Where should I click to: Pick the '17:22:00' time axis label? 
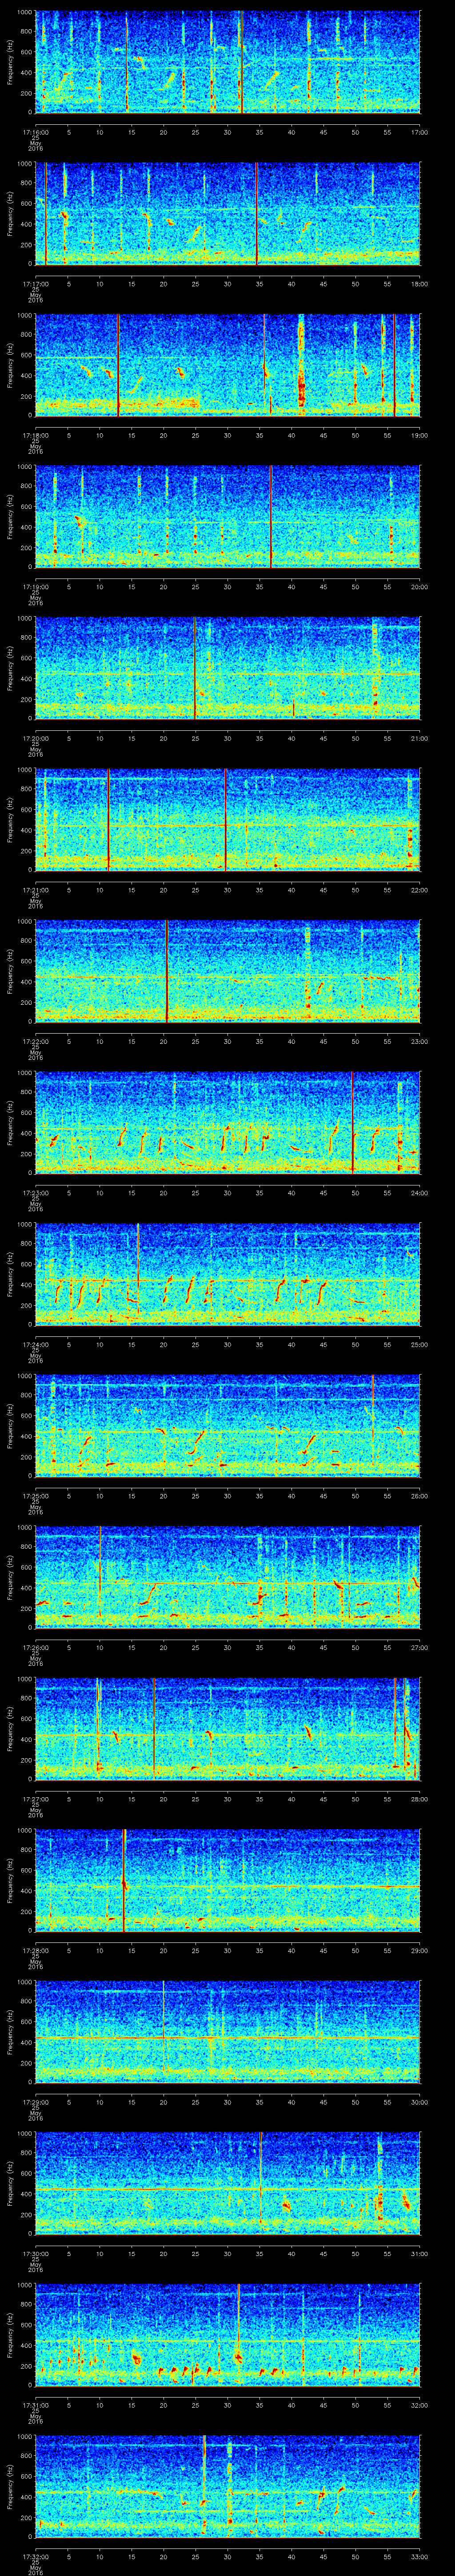click(x=35, y=1042)
